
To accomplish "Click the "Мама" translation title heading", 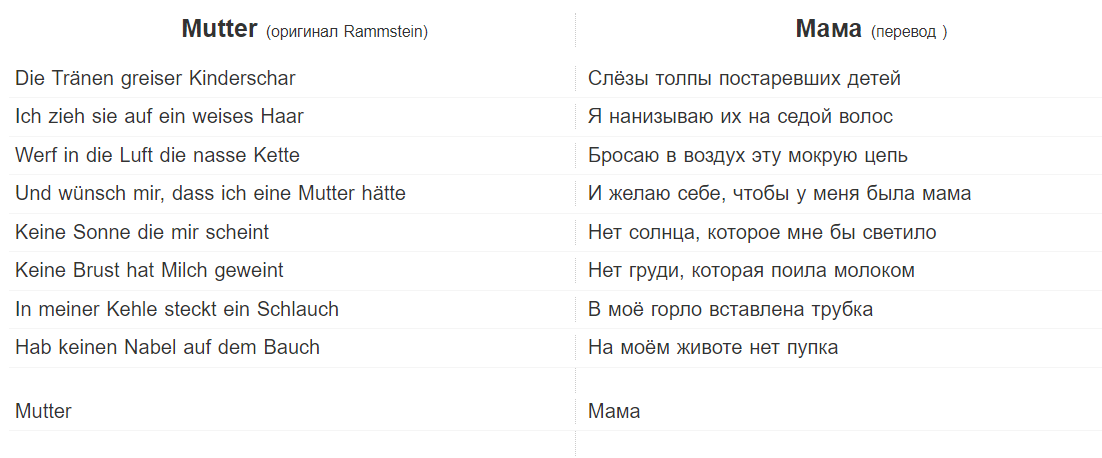I will click(x=828, y=29).
